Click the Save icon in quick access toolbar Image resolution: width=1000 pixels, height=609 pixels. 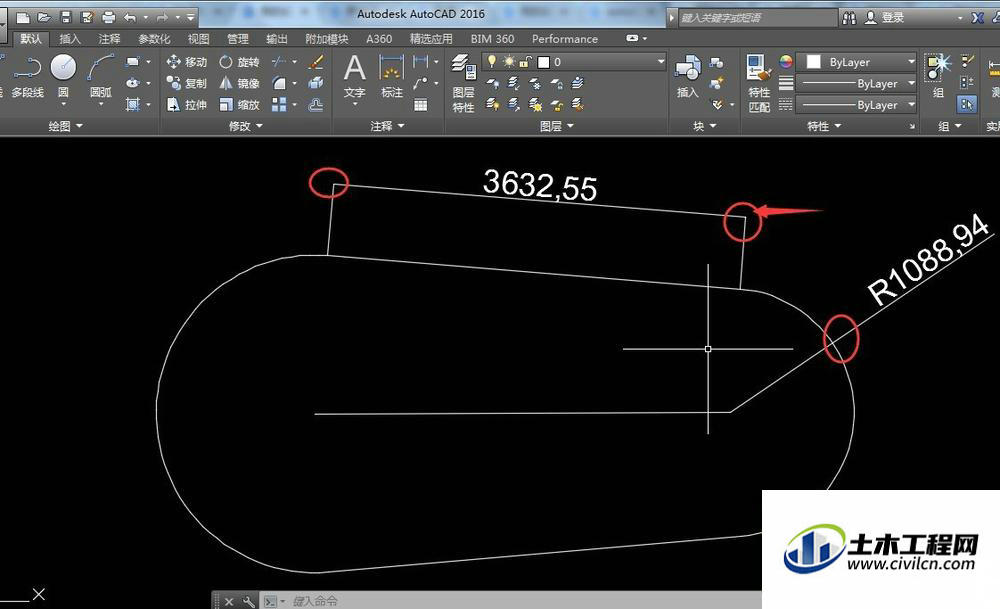[66, 17]
